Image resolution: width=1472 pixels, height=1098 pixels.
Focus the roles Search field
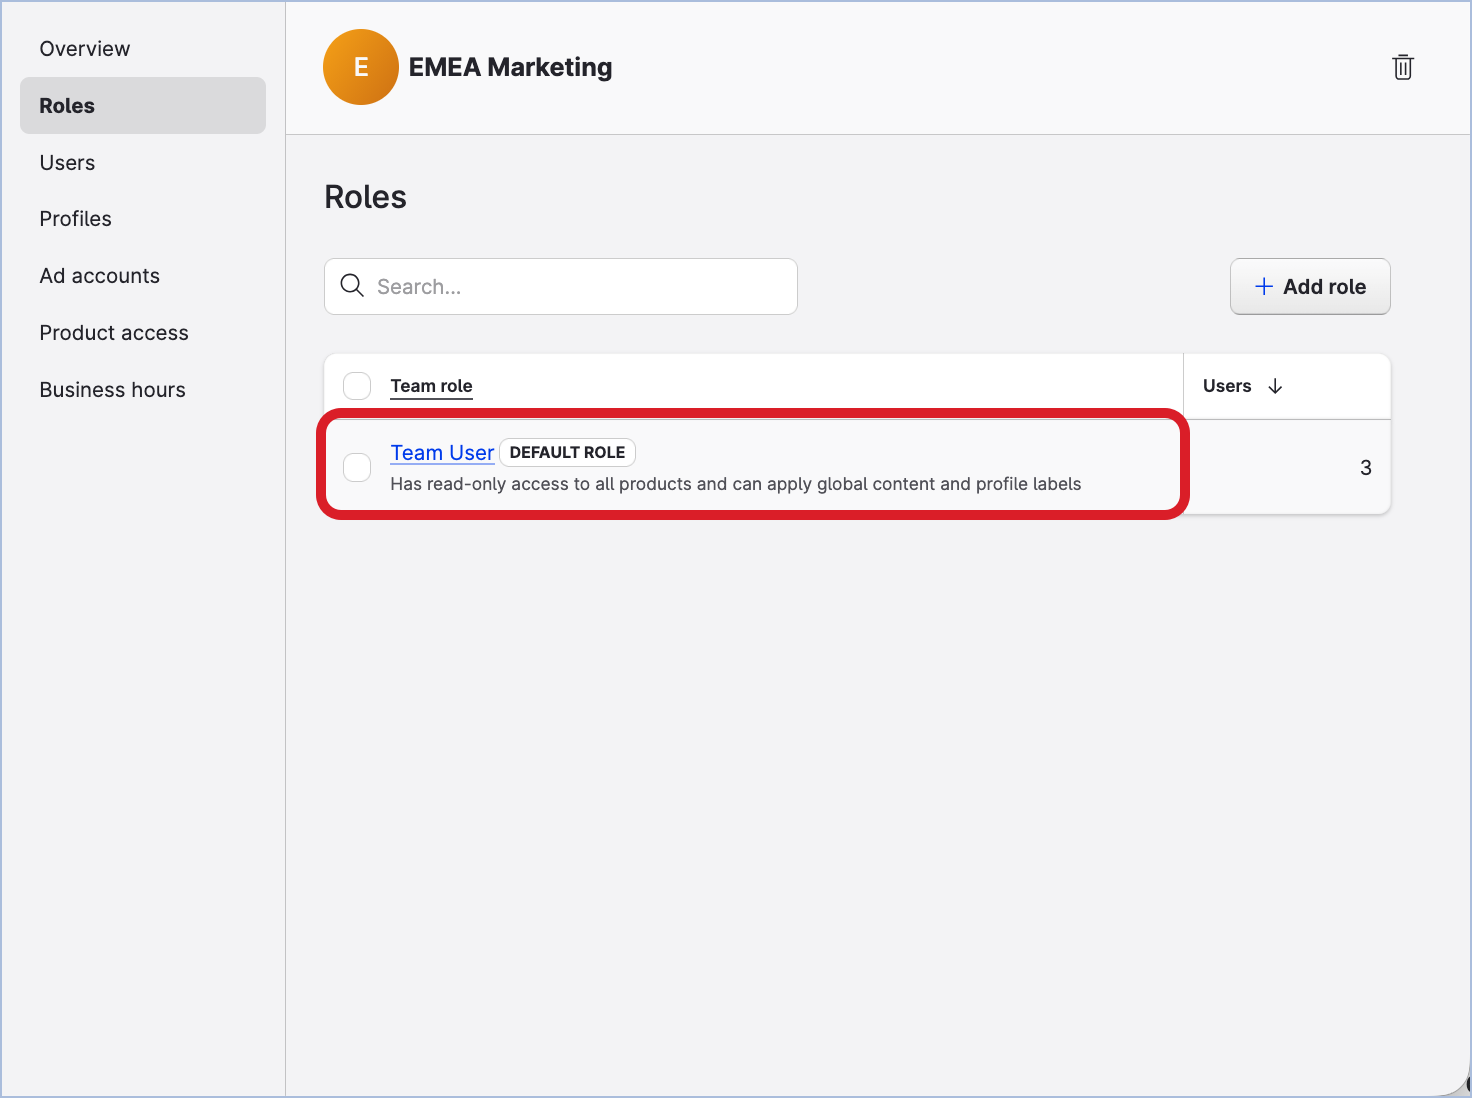575,287
